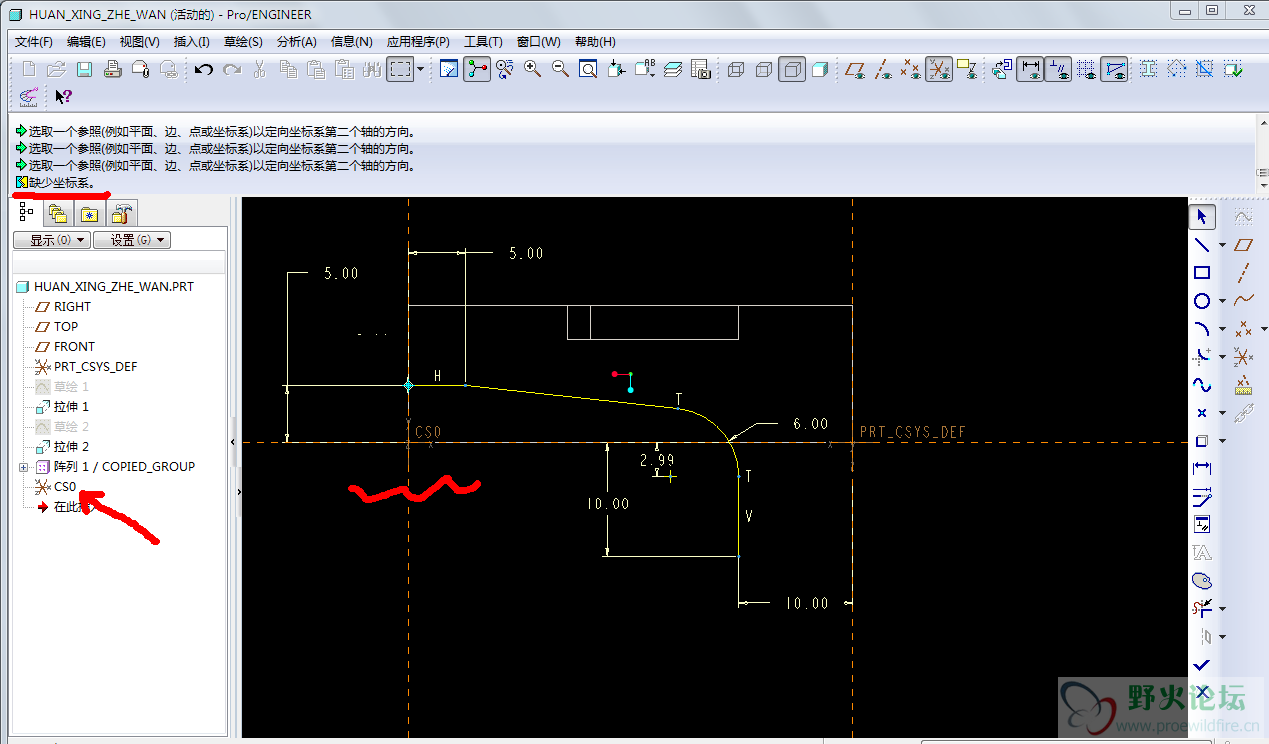
Task: Open the 文件(F) menu
Action: tap(34, 42)
